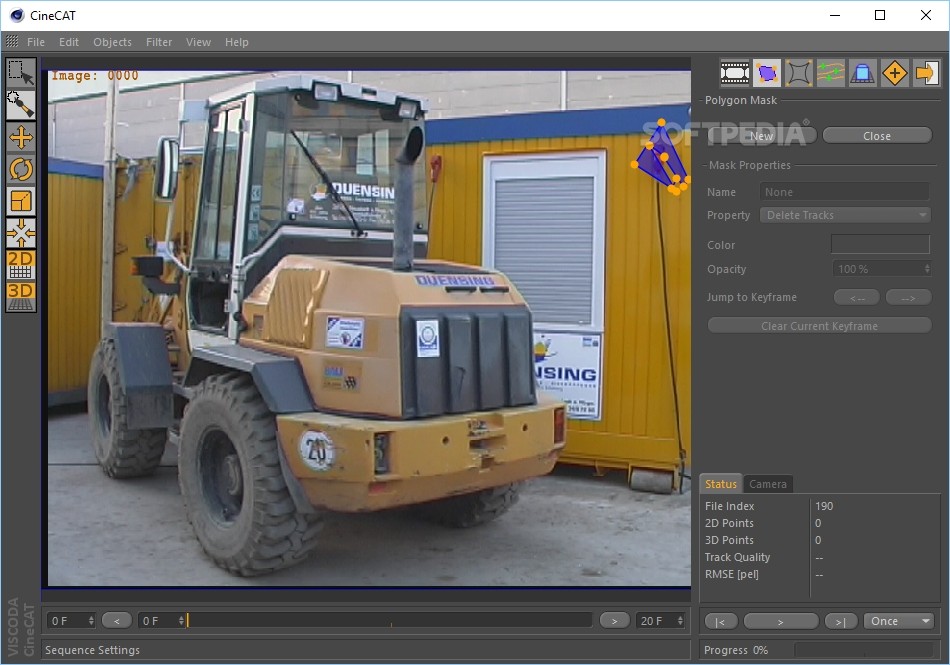The width and height of the screenshot is (950, 665).
Task: Jump to previous keyframe button
Action: click(857, 297)
